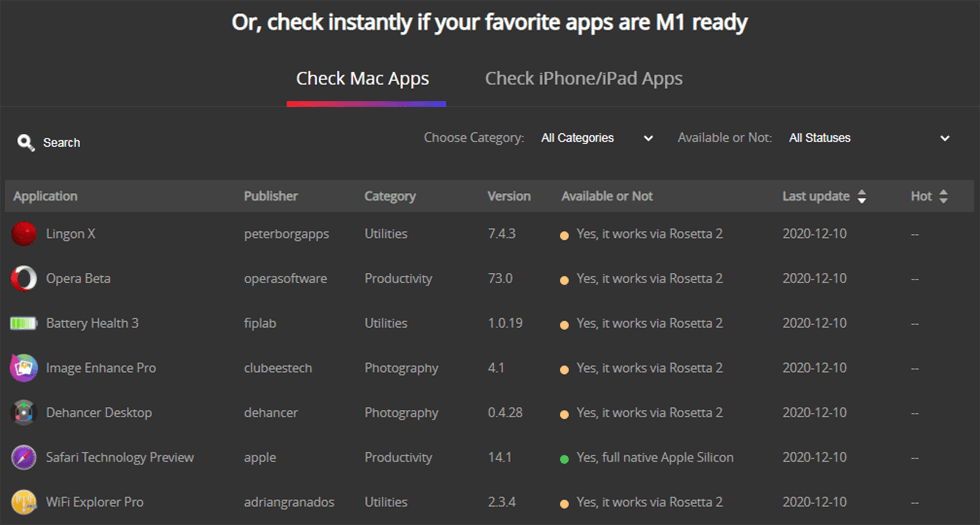The image size is (980, 525).
Task: Click publisher adriangranados
Action: (289, 502)
